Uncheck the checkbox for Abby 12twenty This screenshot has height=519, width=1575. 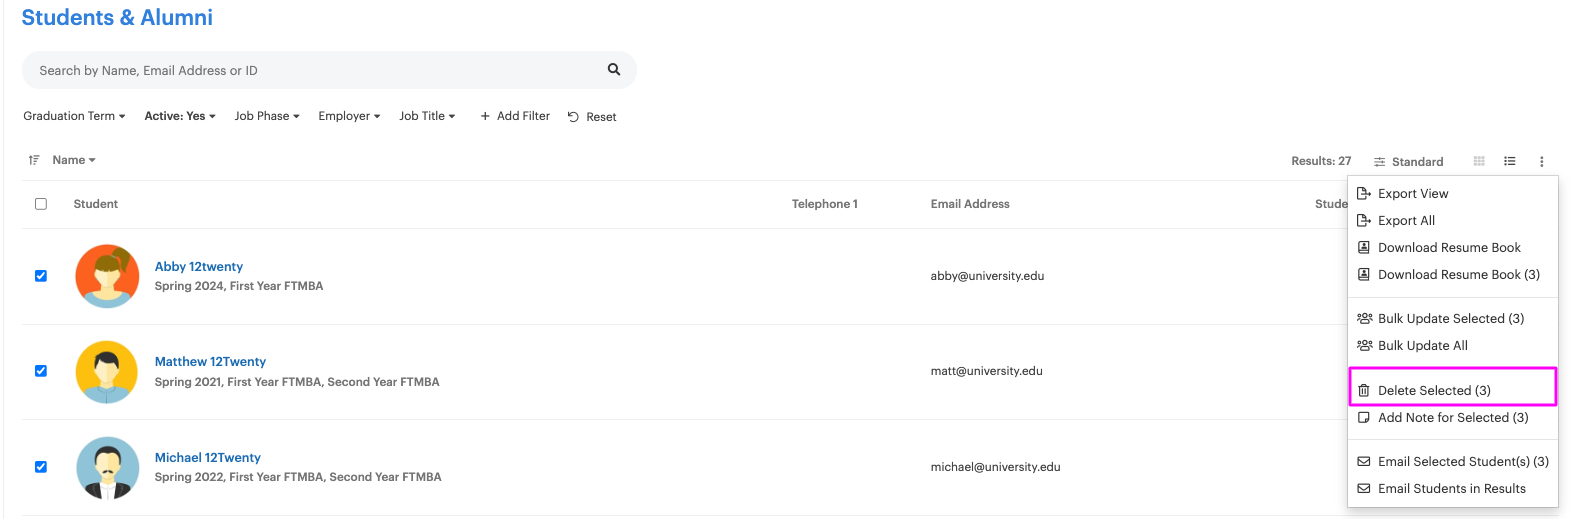[x=41, y=276]
